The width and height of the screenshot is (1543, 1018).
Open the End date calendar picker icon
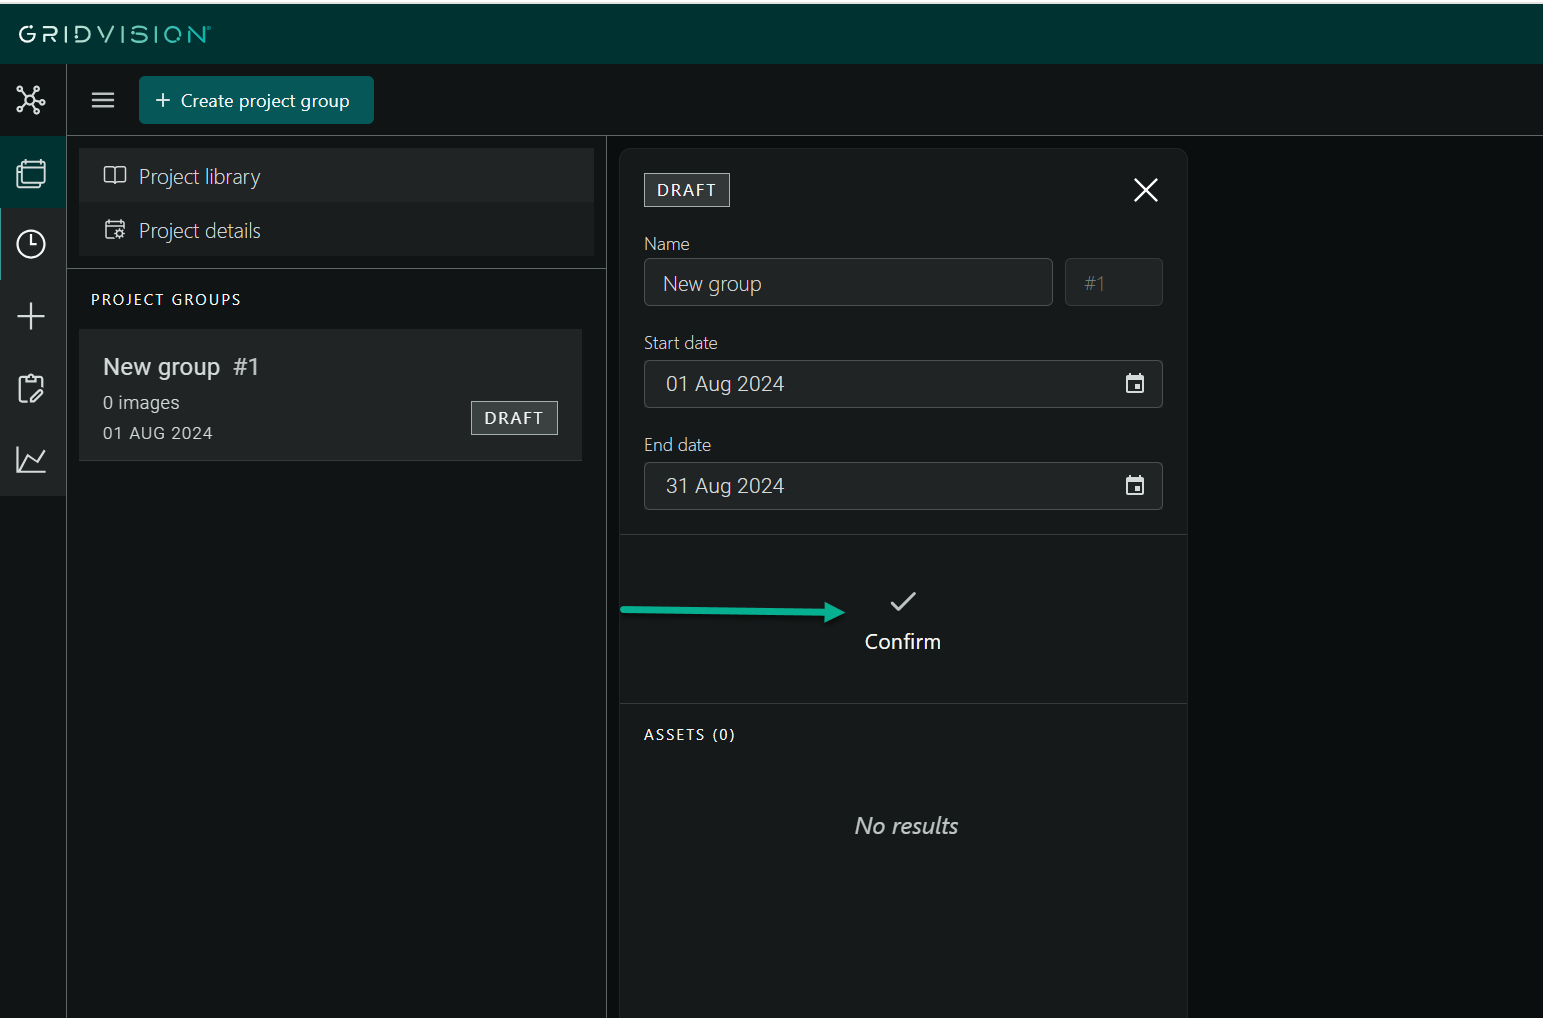(x=1134, y=486)
